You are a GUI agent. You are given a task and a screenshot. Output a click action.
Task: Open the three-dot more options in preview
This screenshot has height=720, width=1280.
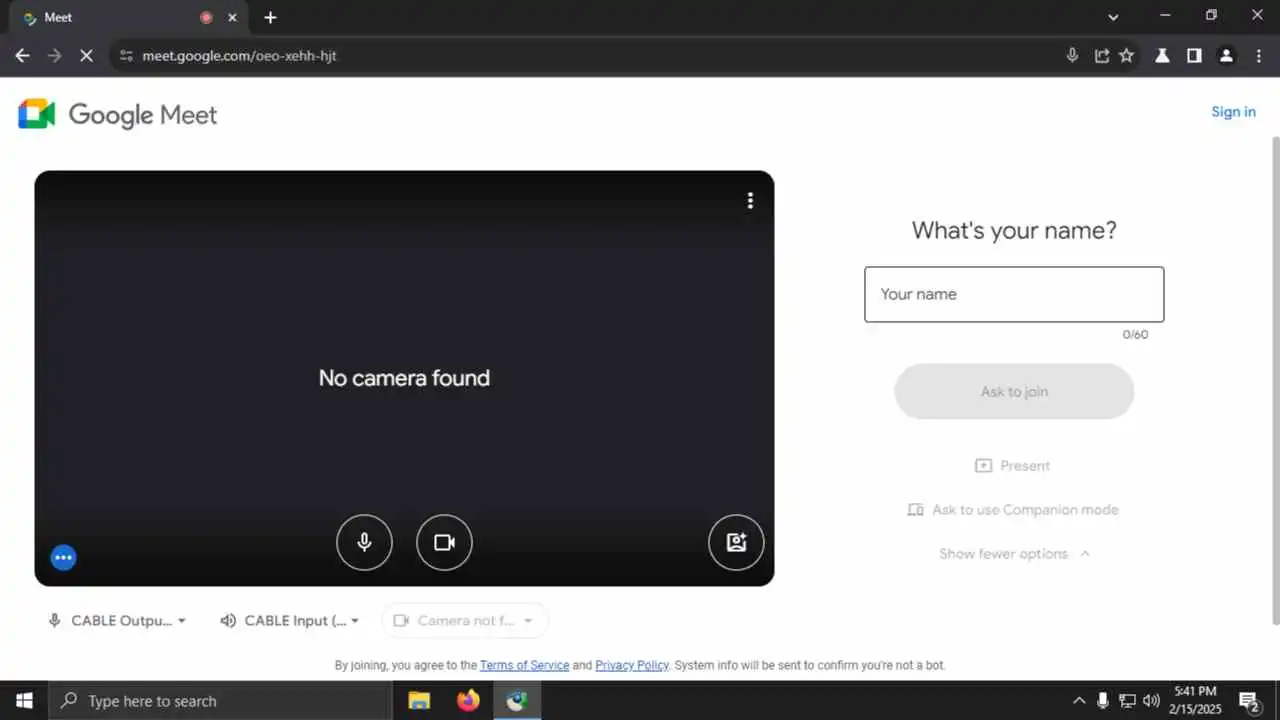(x=750, y=201)
